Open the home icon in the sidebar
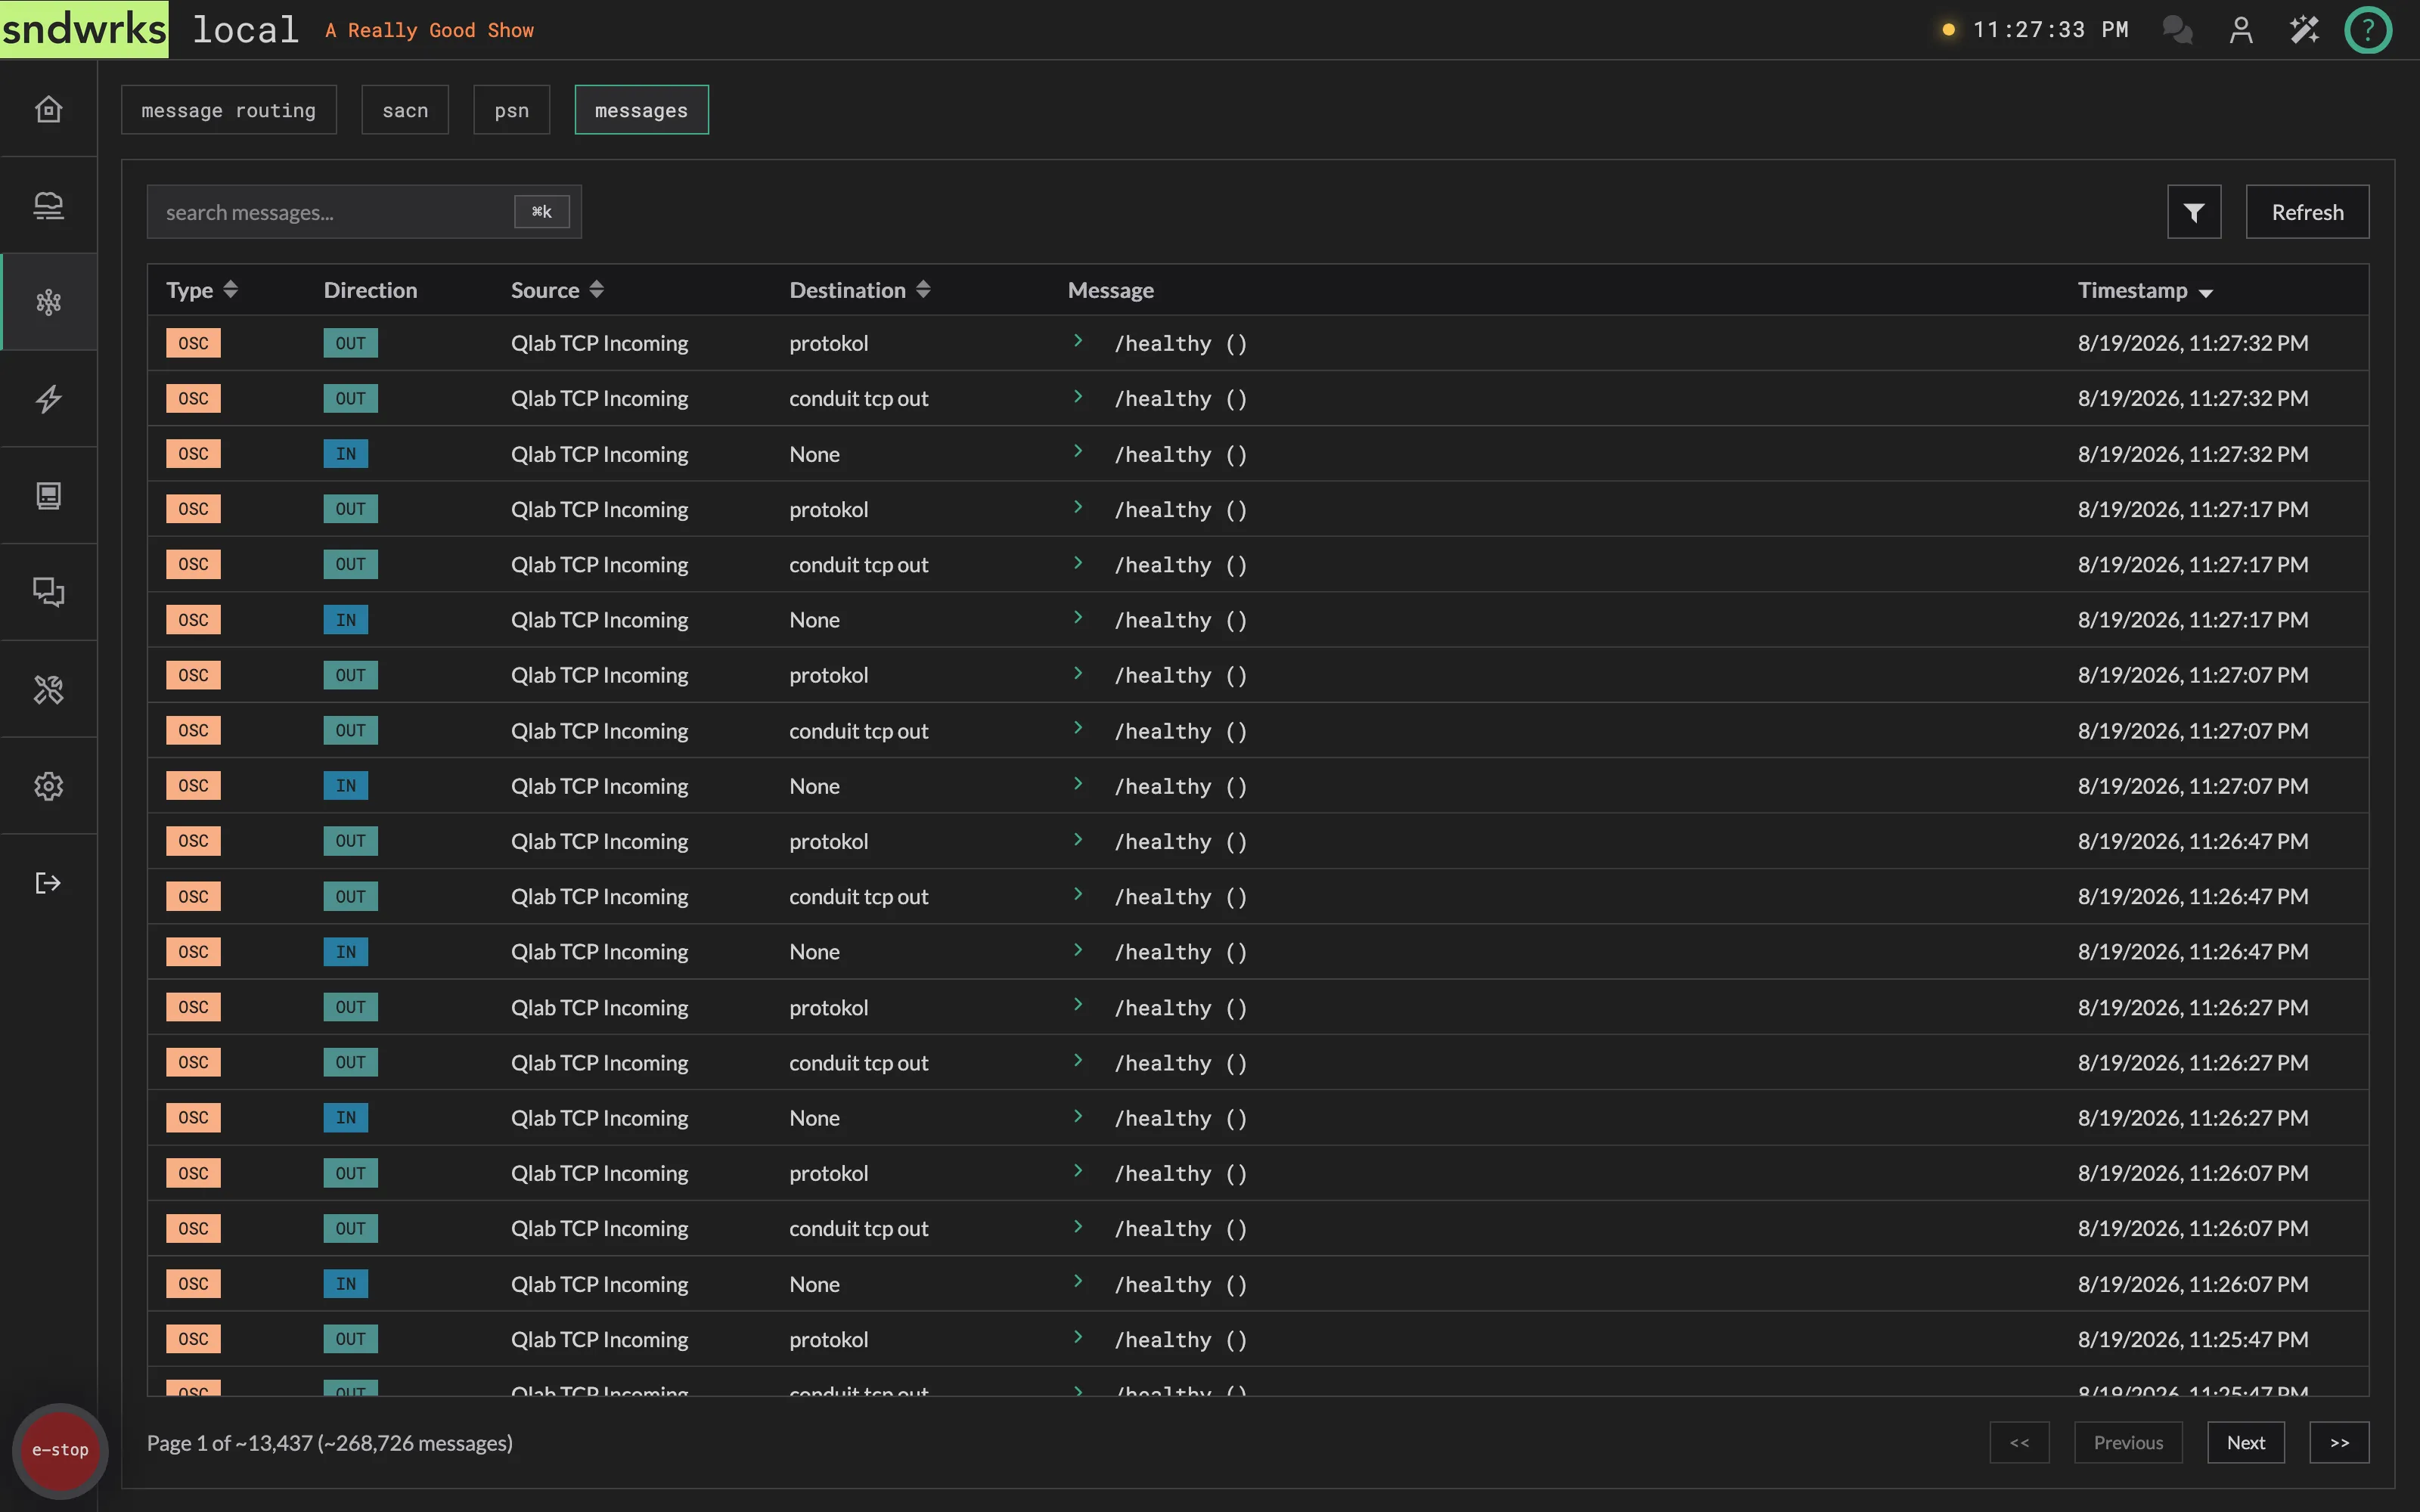 tap(48, 109)
